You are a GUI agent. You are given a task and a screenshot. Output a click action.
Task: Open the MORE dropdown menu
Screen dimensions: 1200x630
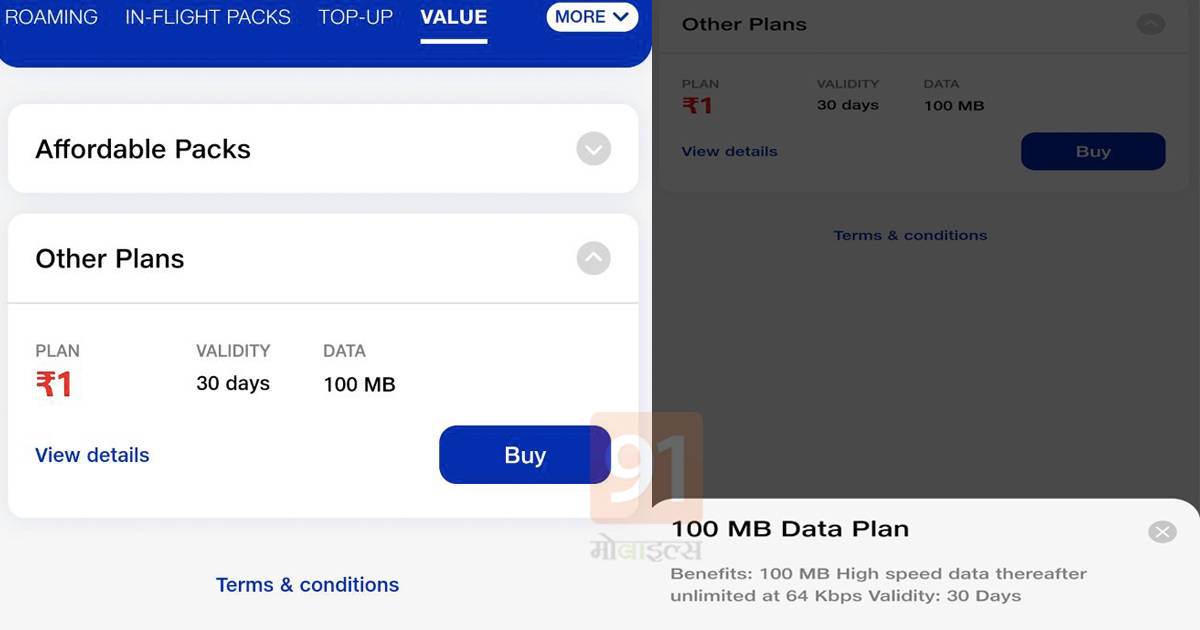coord(592,17)
